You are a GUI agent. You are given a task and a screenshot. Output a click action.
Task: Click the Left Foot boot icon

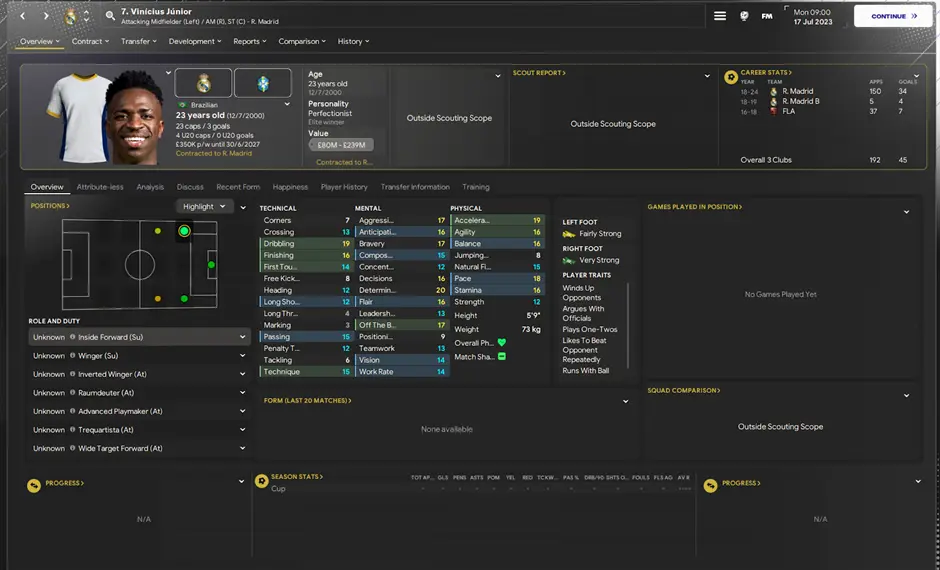(x=569, y=234)
